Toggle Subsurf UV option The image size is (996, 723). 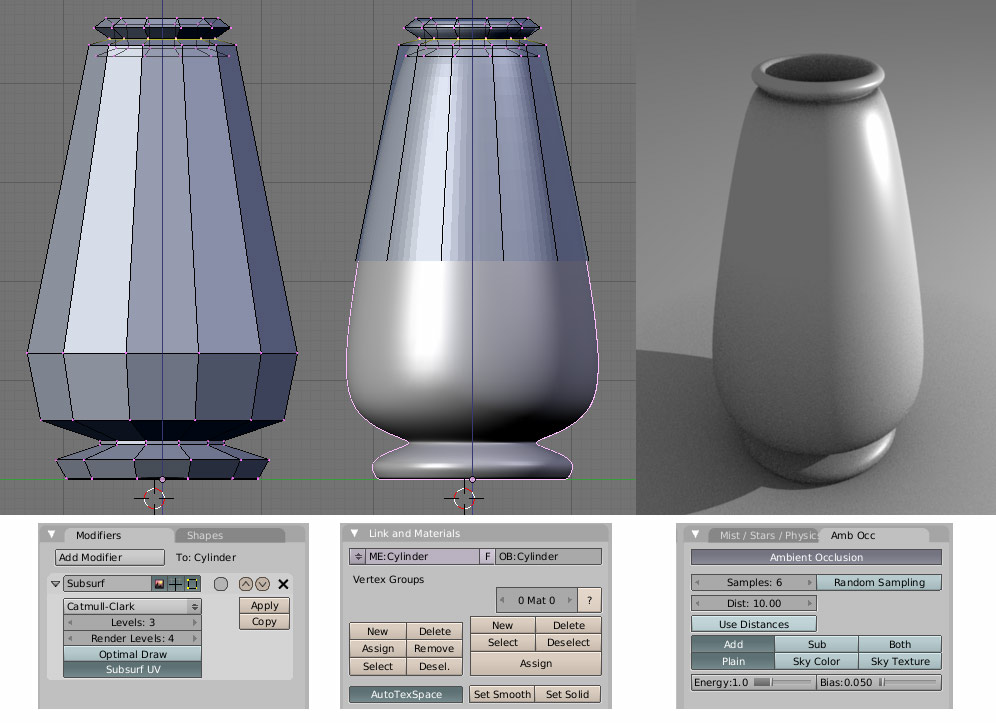[x=132, y=670]
